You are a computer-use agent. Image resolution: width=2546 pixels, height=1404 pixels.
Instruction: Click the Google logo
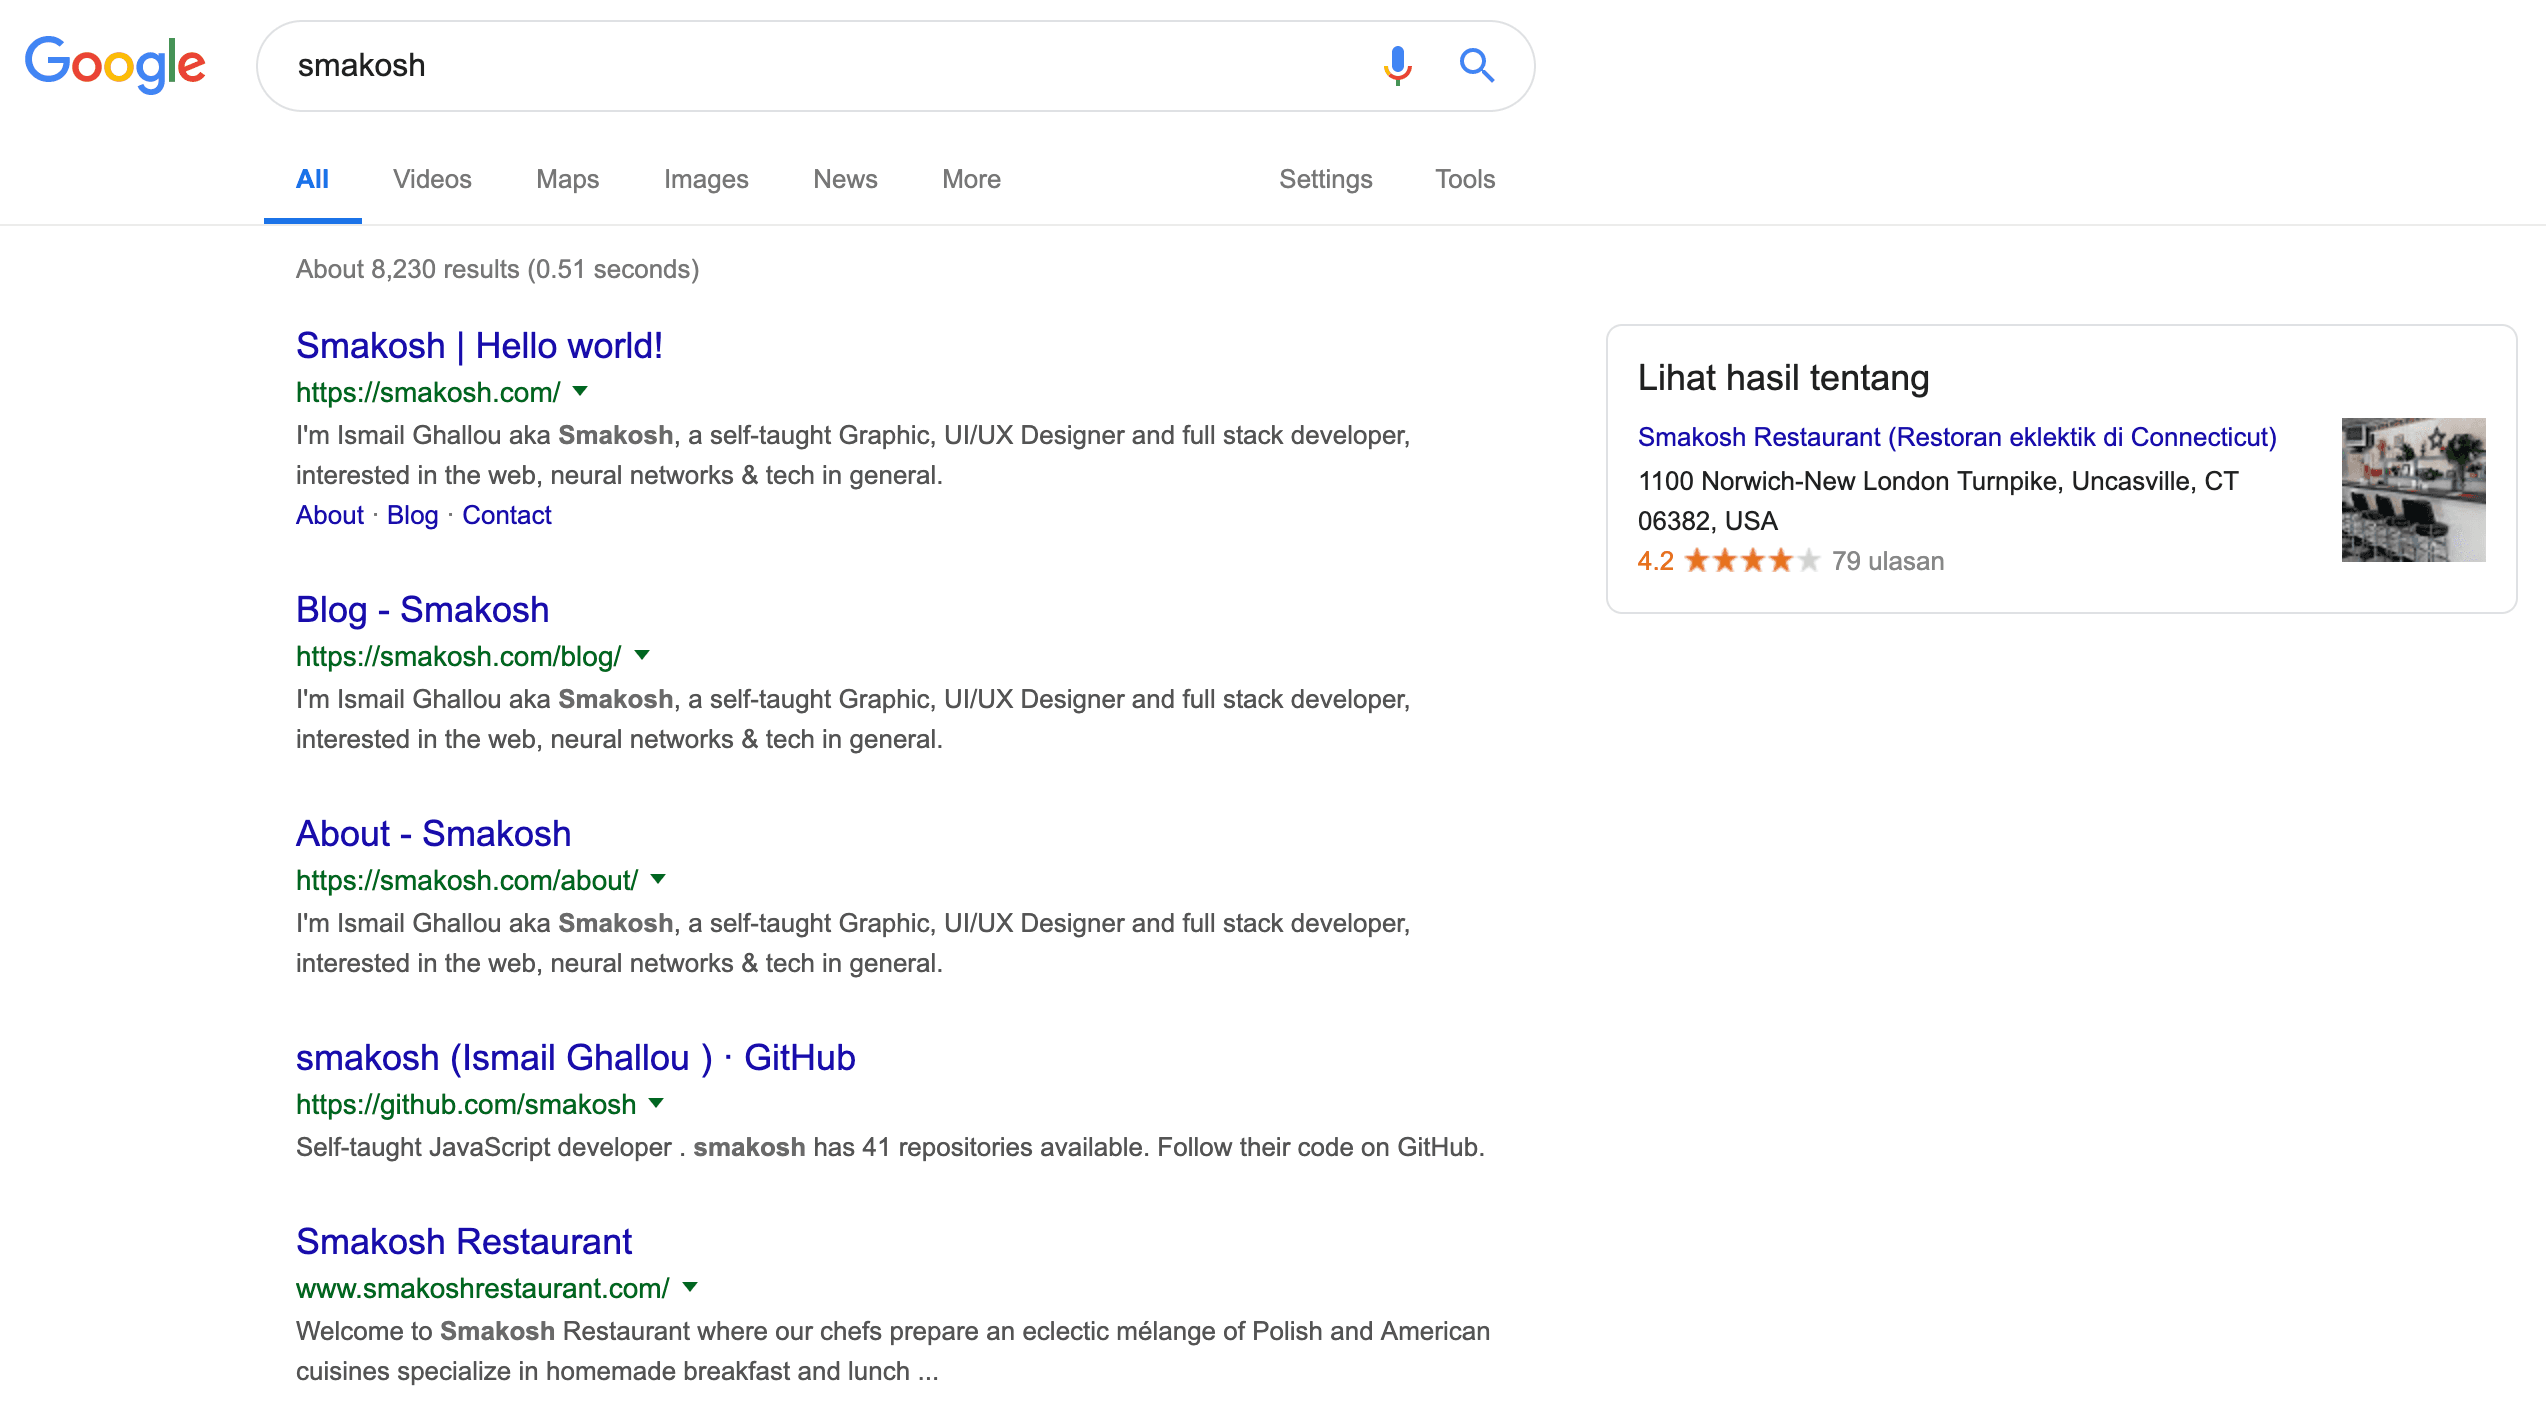(112, 66)
